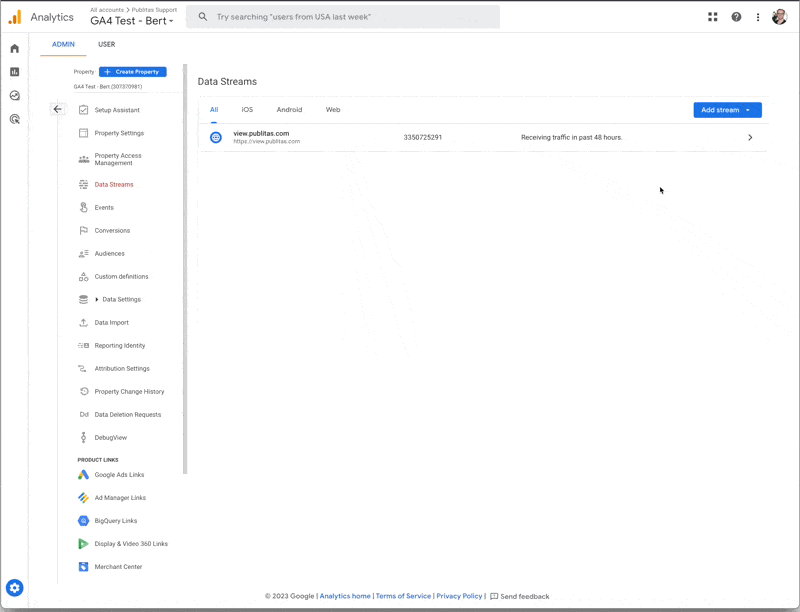Screen dimensions: 800x612
Task: Click the user profile avatar
Action: (779, 17)
